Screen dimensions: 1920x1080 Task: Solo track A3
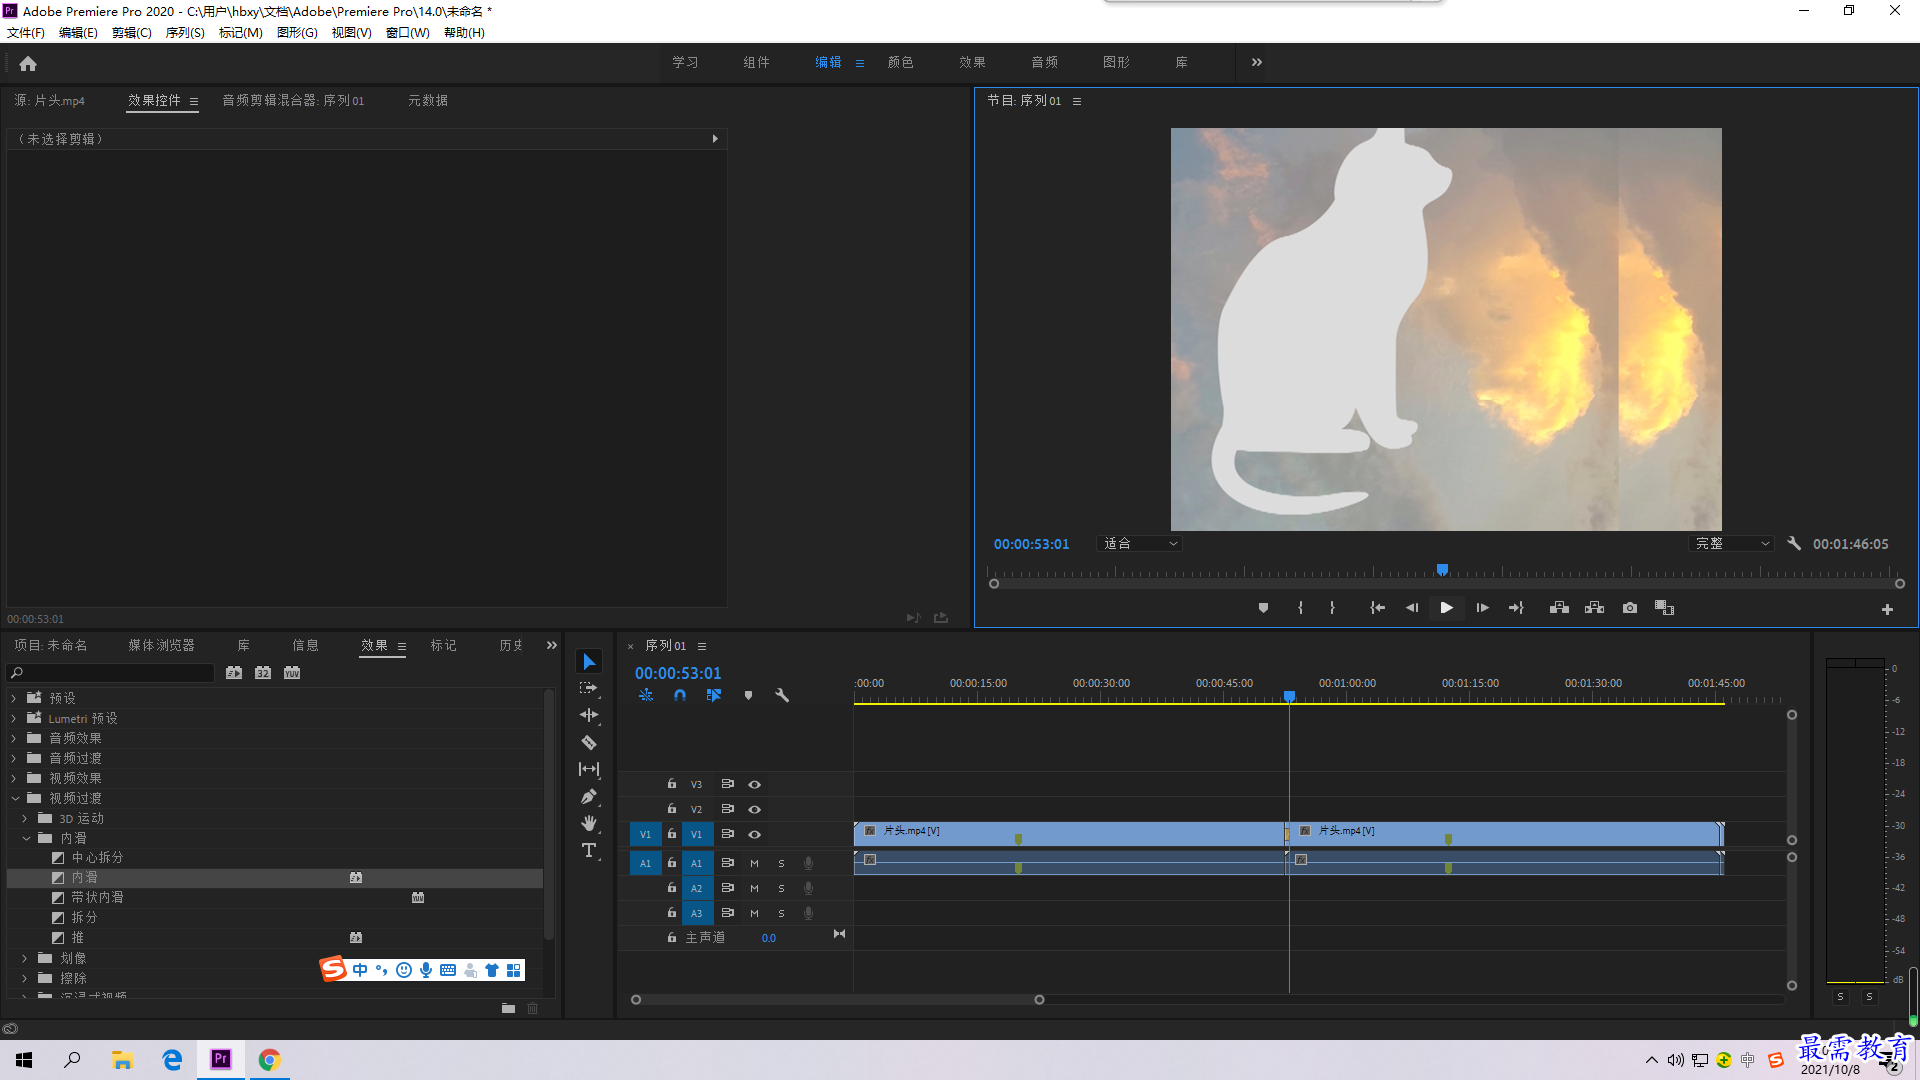click(x=781, y=913)
